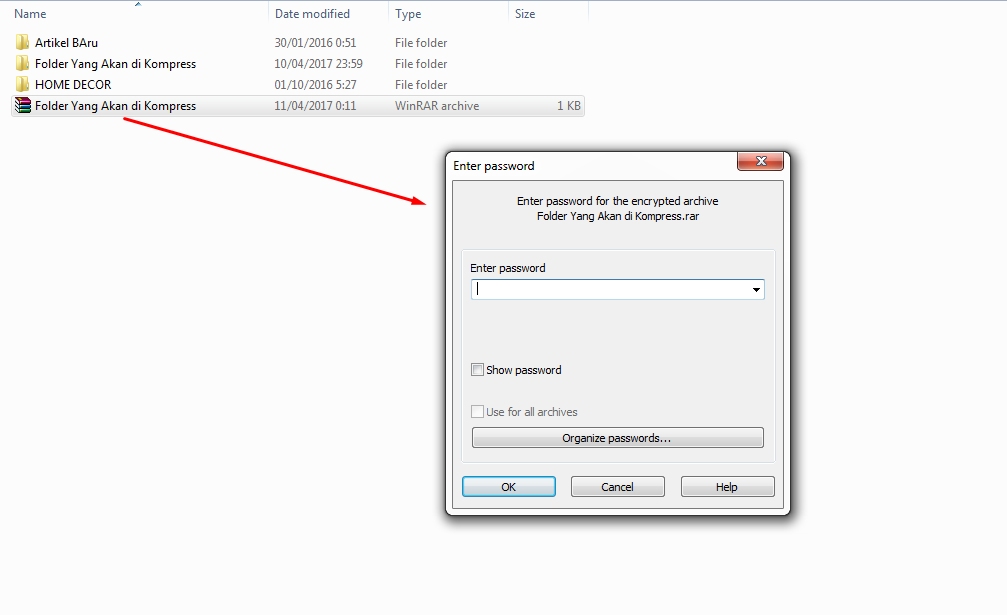This screenshot has width=1007, height=615.
Task: Sort the list by Type column
Action: tap(408, 13)
